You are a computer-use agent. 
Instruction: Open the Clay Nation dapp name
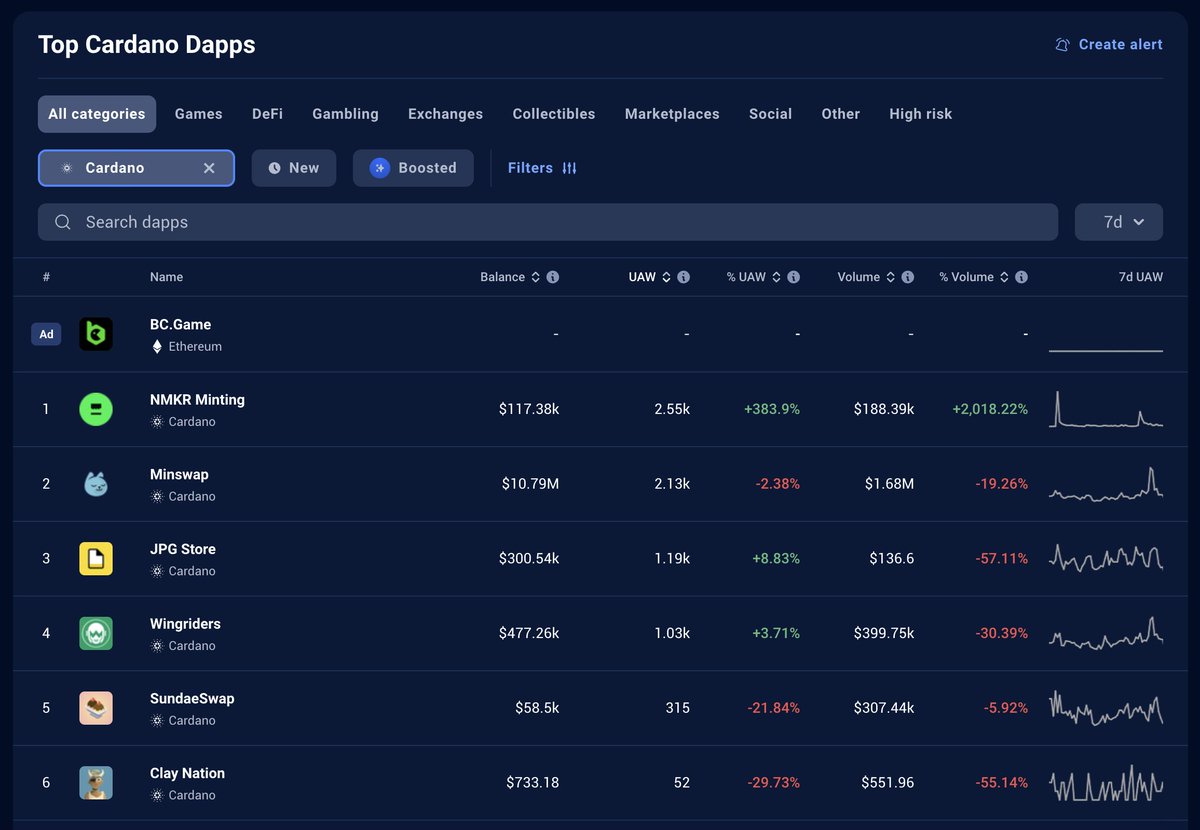(x=187, y=773)
